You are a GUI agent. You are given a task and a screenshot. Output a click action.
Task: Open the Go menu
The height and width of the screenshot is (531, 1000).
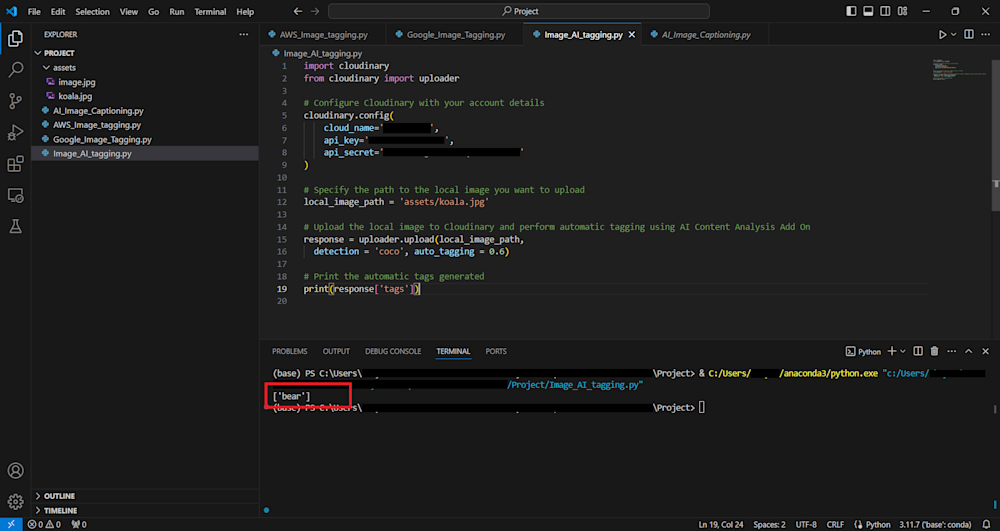pos(154,11)
